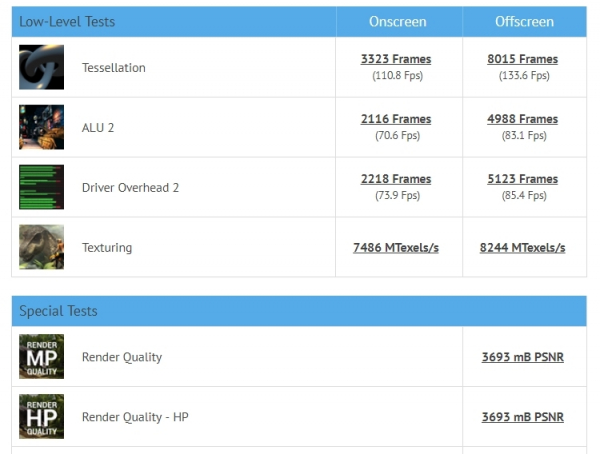
Task: Click the ALU 2 test thumbnail icon
Action: point(41,127)
